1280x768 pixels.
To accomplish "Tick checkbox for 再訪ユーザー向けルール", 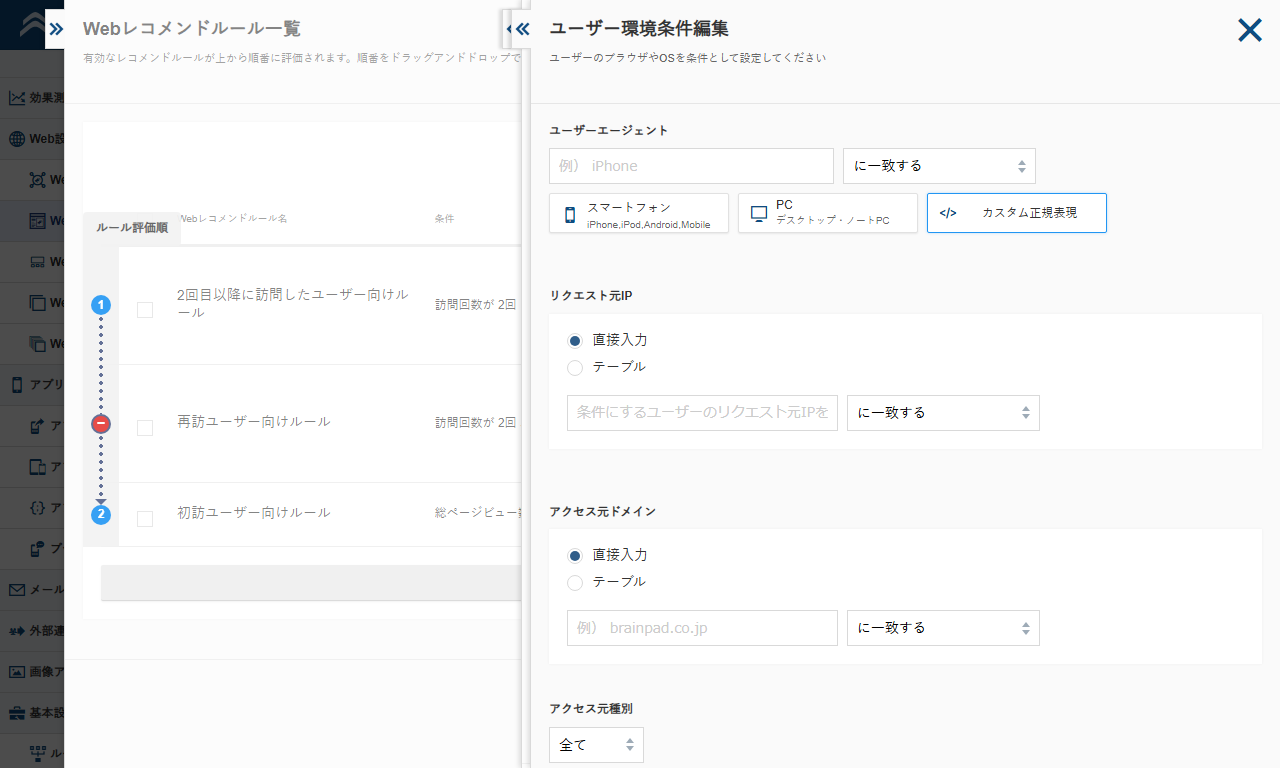I will pos(145,428).
